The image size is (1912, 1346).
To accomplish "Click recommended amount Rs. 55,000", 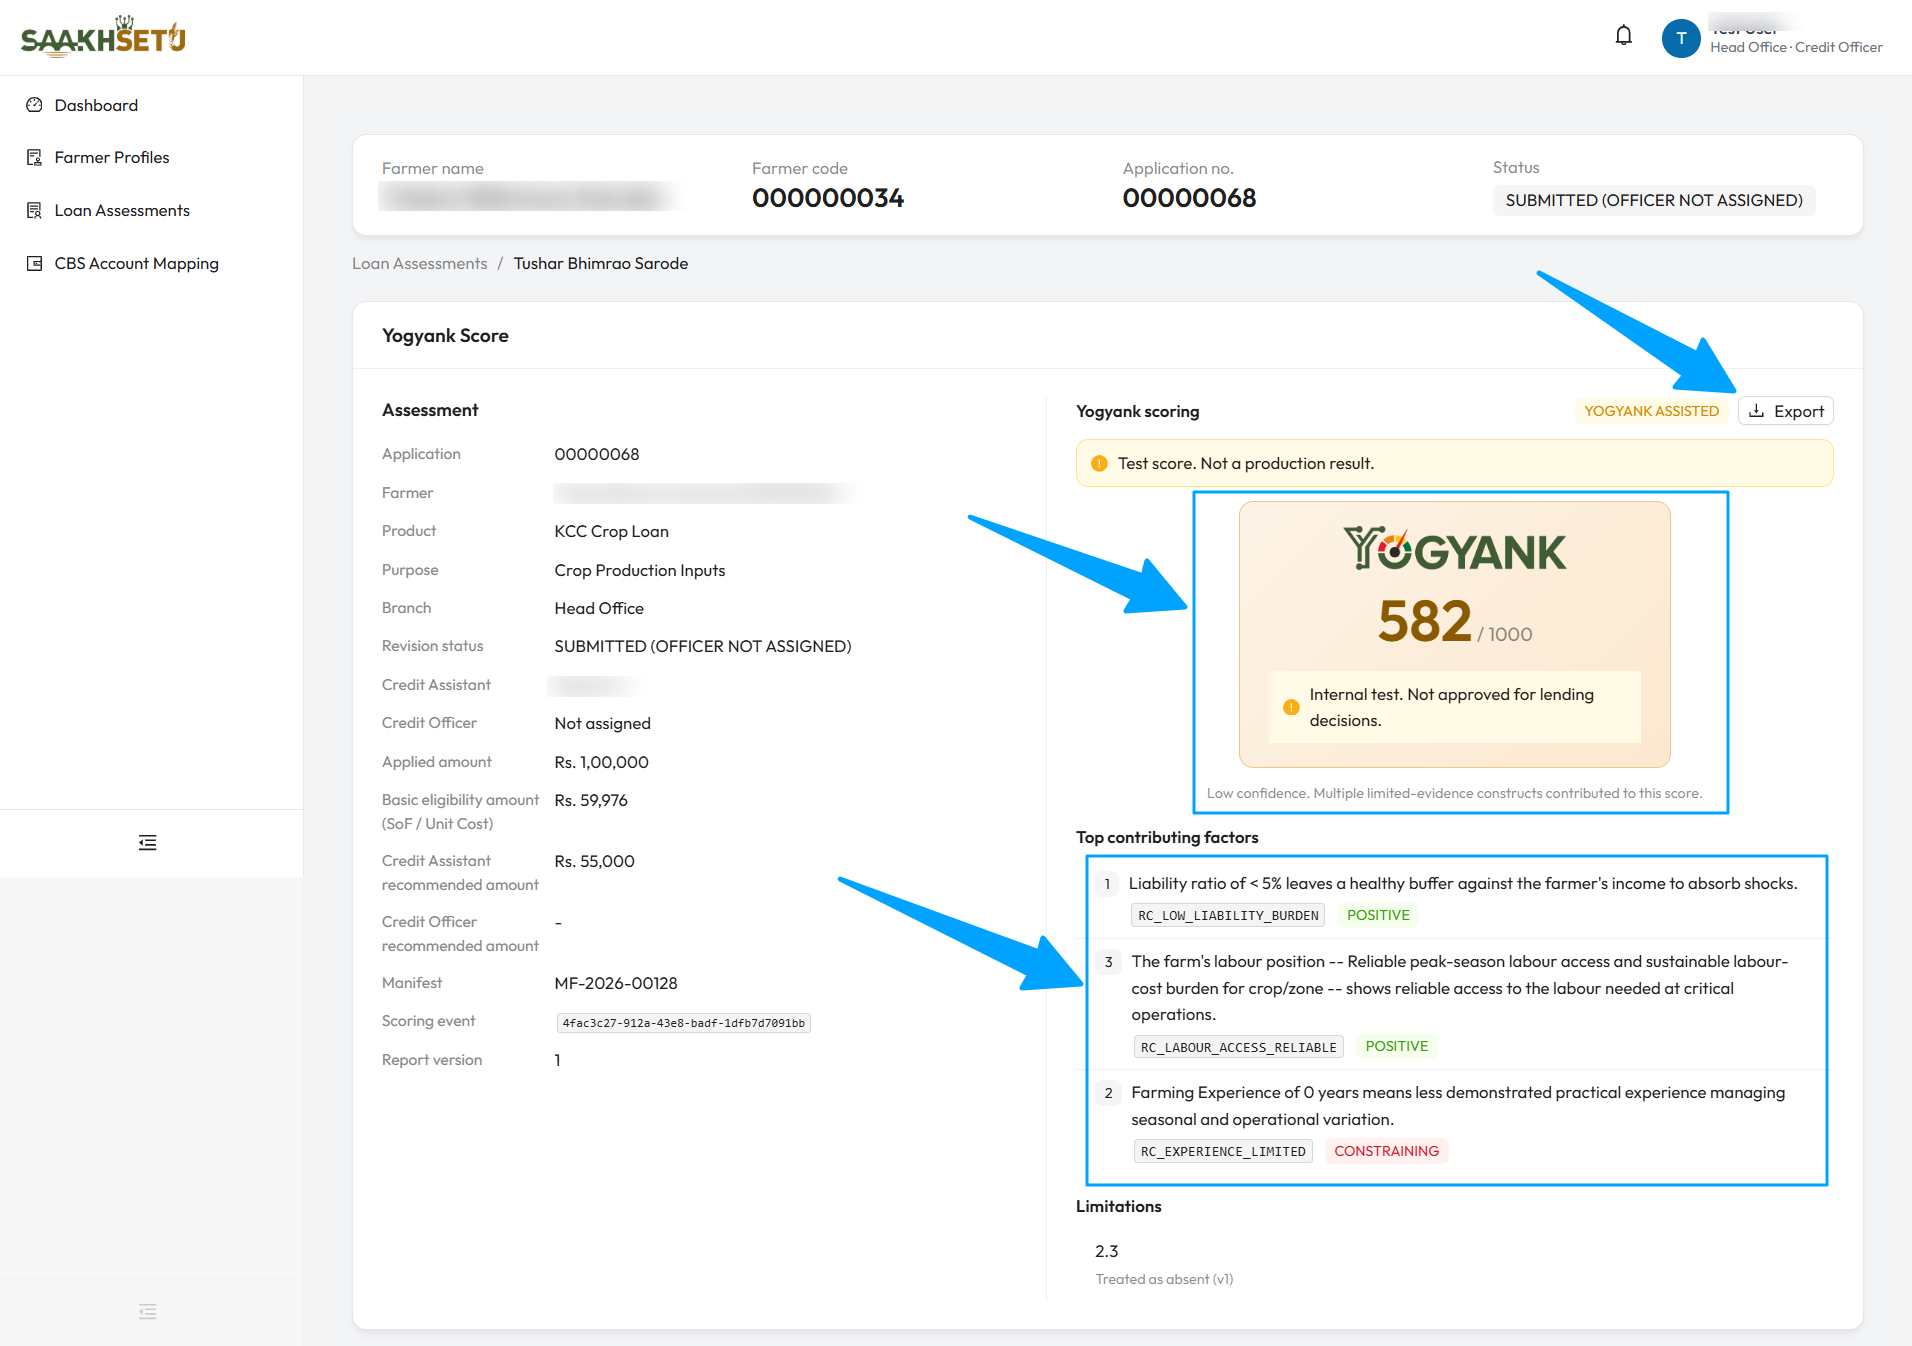I will click(x=594, y=861).
